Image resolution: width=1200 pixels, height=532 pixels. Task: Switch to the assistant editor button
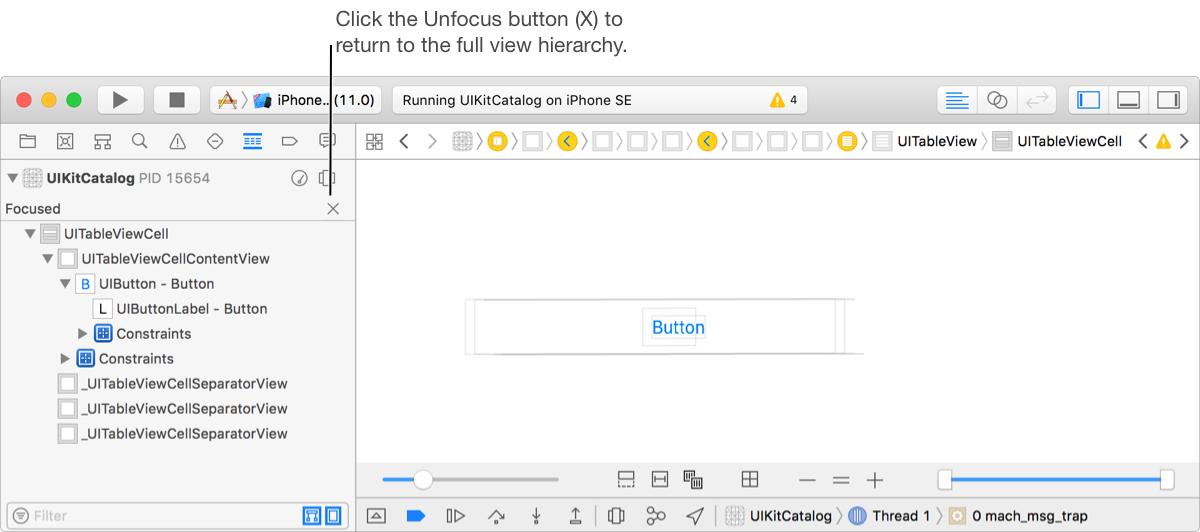(x=997, y=100)
